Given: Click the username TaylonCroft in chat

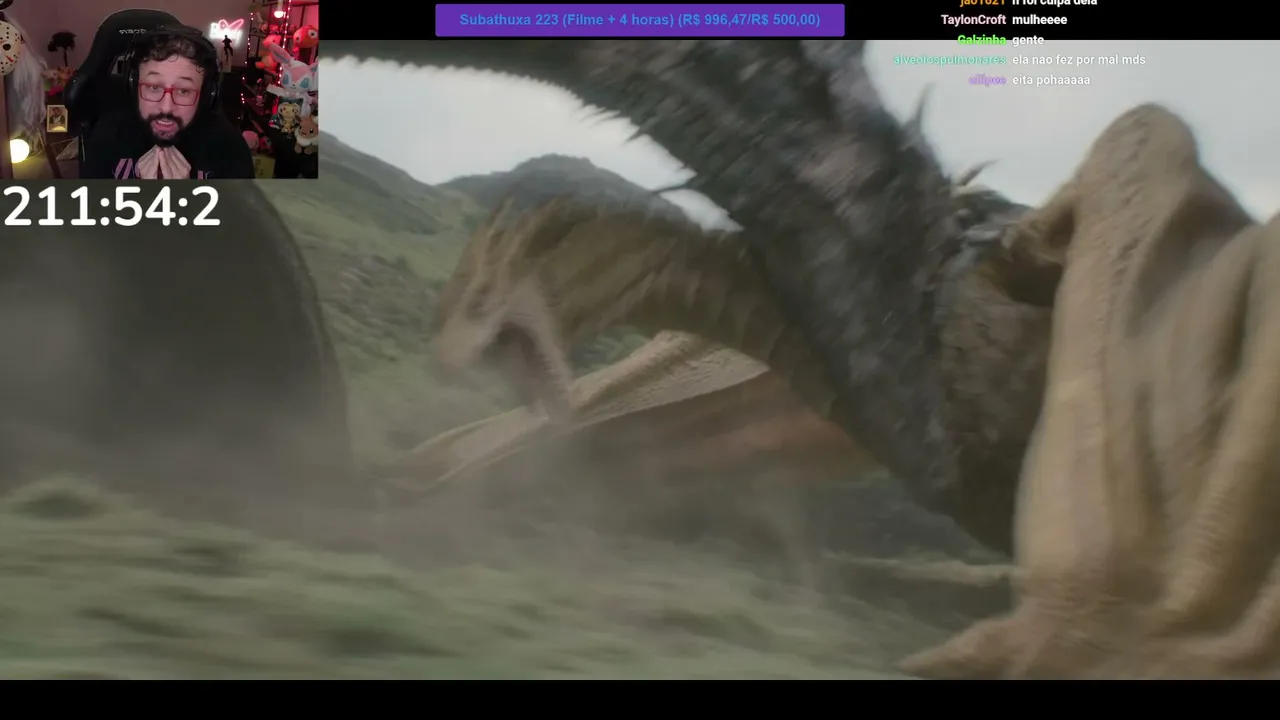Looking at the screenshot, I should [x=973, y=20].
